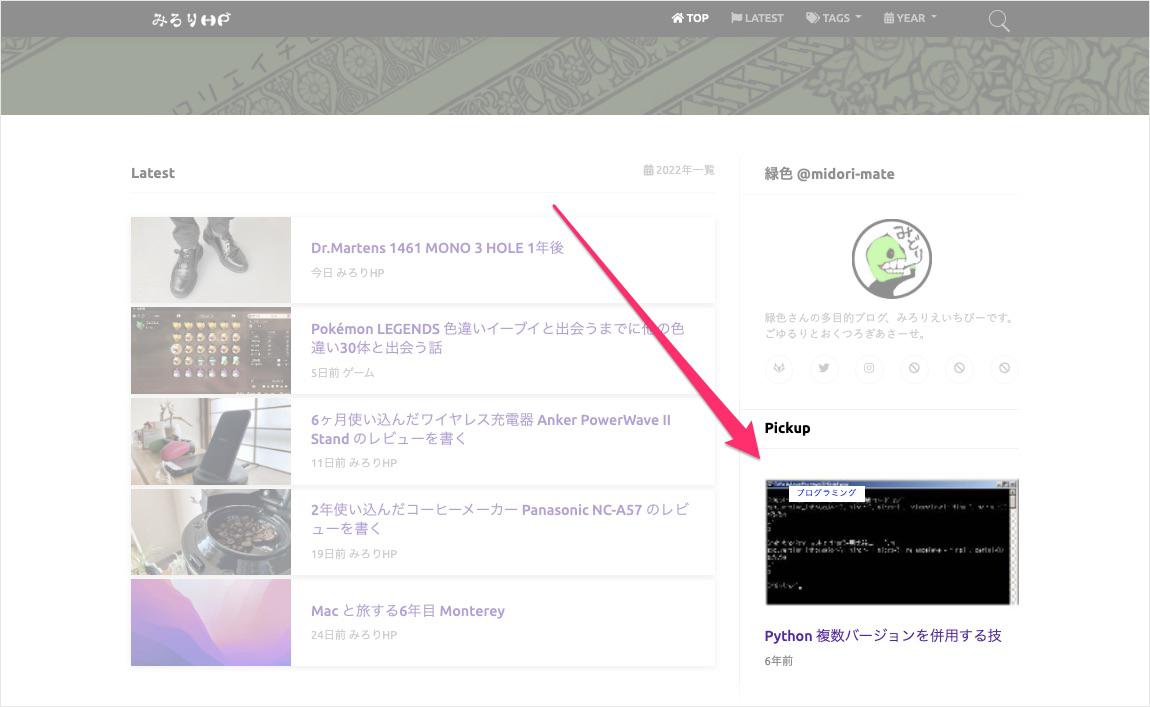Click the 緑色さんの多目的ブログ profile description
Screen dimensions: 1150x707
(x=889, y=326)
